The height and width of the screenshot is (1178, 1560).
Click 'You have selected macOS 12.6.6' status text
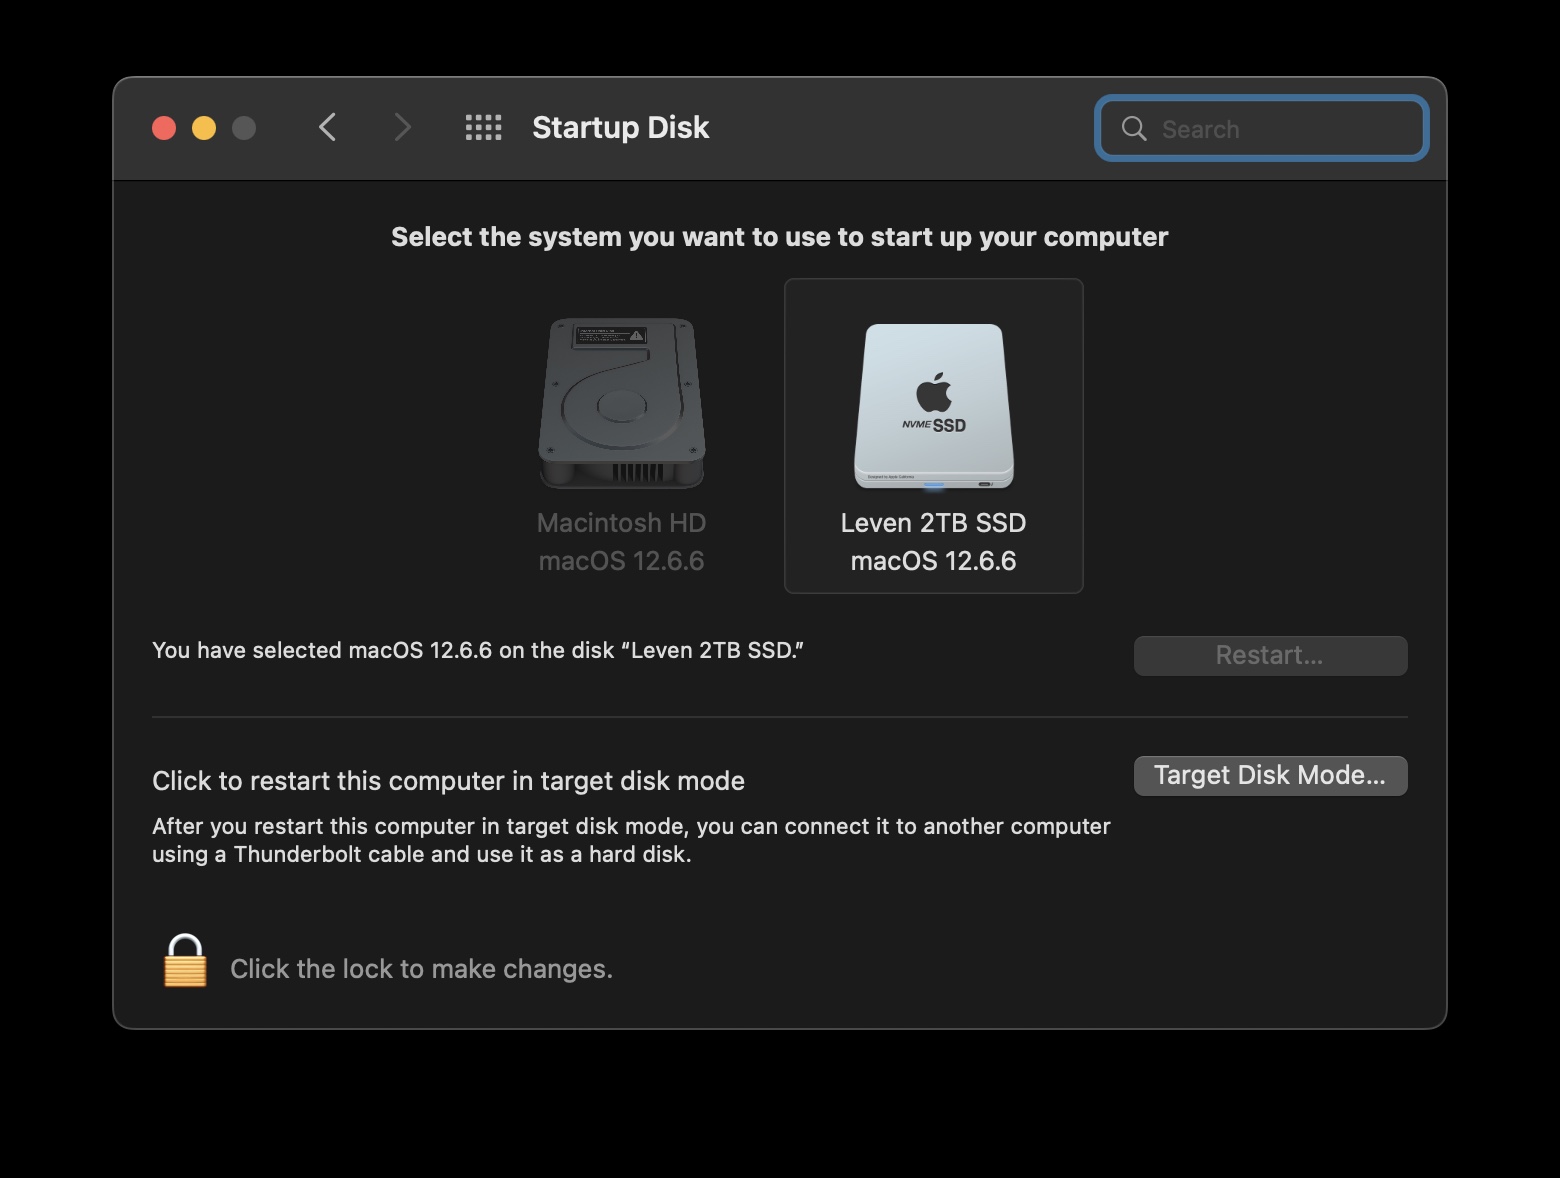(x=478, y=650)
